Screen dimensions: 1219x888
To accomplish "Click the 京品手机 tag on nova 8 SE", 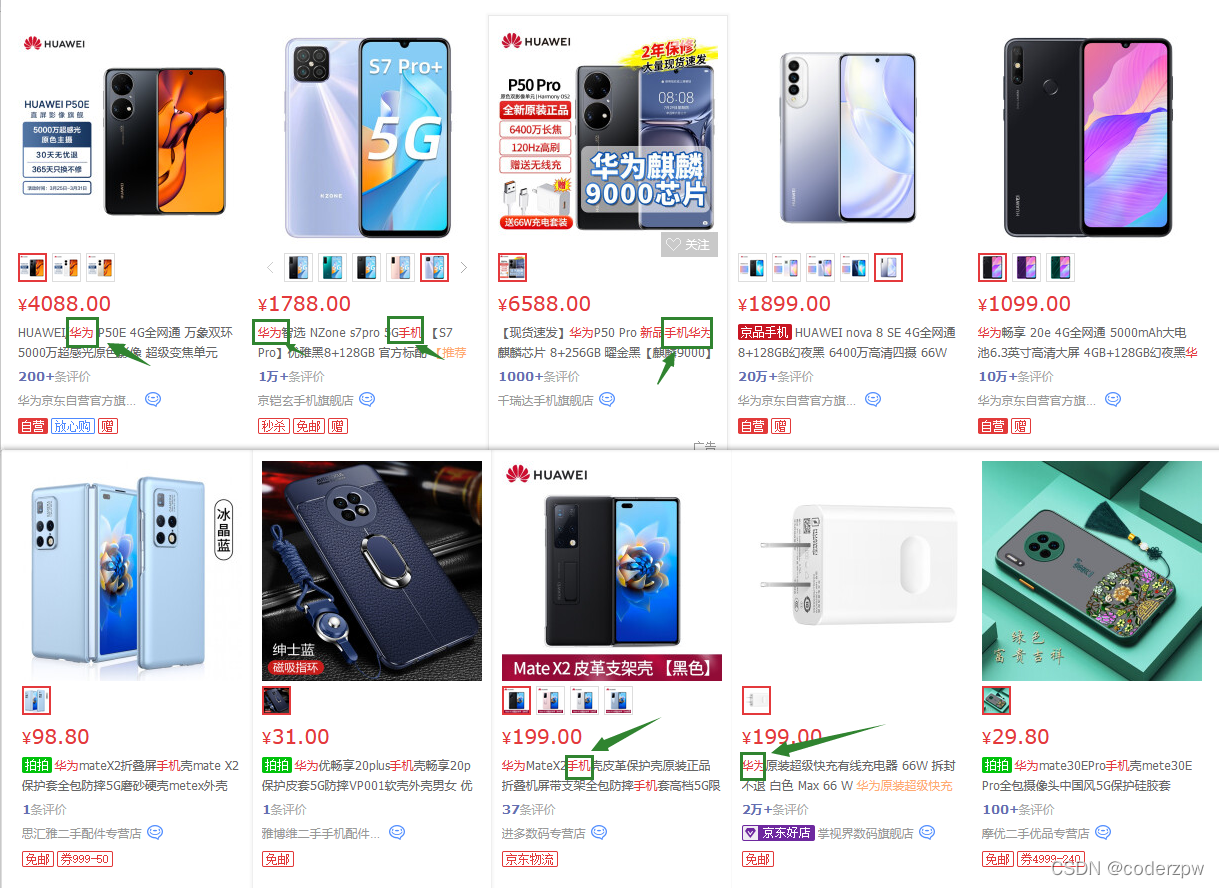I will 765,332.
